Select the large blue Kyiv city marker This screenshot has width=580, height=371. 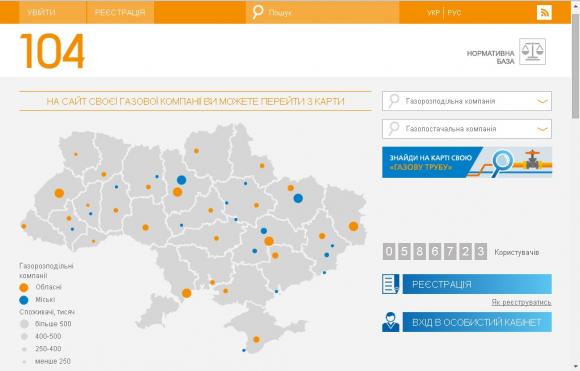(x=181, y=180)
